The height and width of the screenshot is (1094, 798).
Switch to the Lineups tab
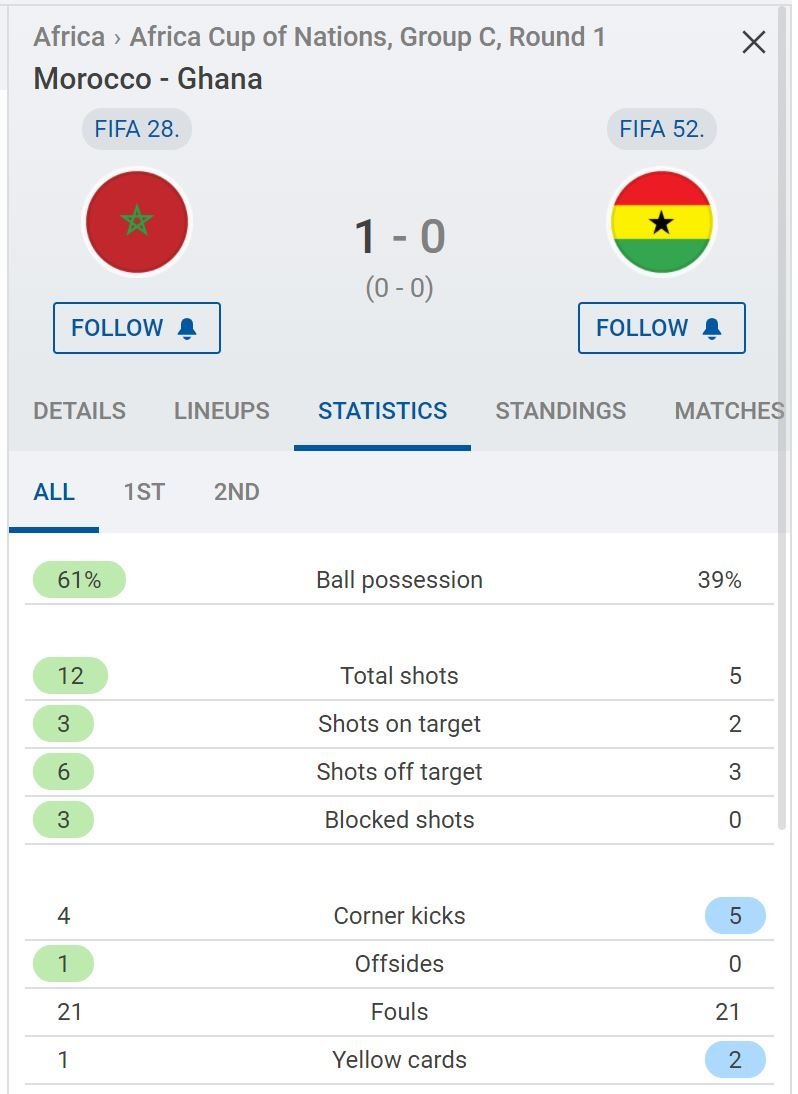222,411
